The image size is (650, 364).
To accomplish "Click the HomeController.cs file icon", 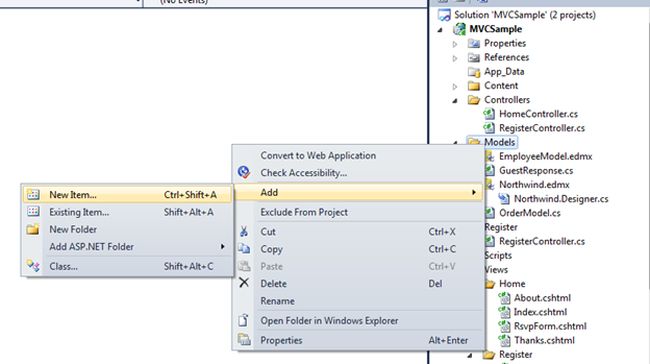I will (x=489, y=114).
